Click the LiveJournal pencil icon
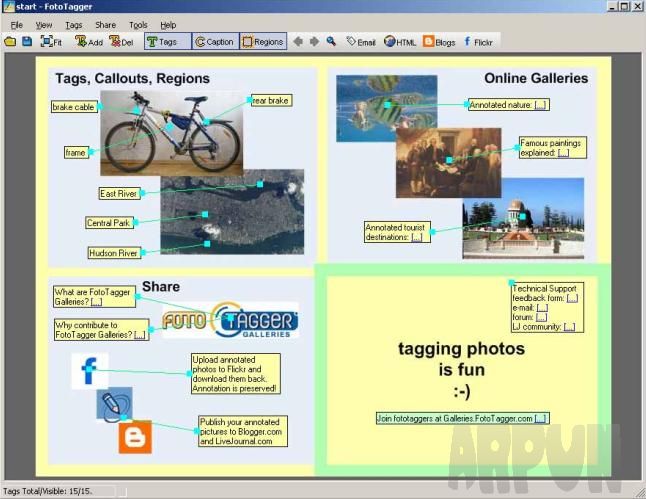Image resolution: width=646 pixels, height=499 pixels. pyautogui.click(x=115, y=404)
